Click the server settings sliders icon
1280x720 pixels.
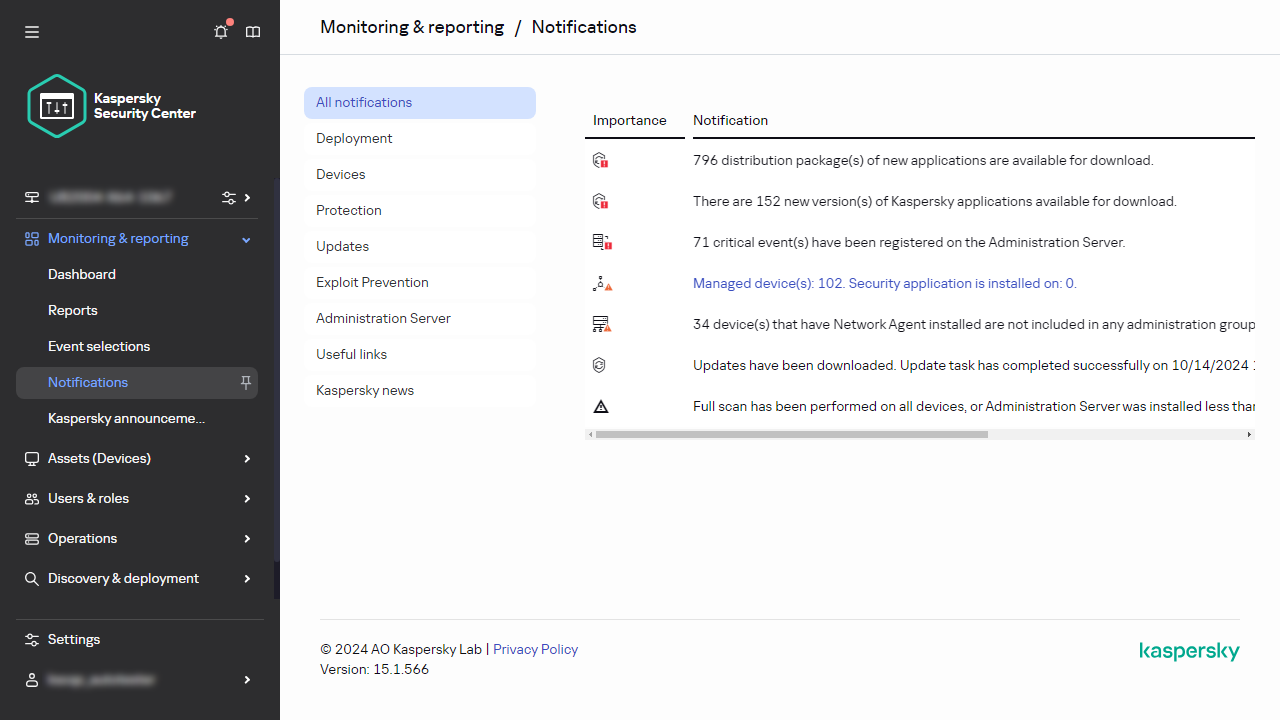(x=229, y=198)
